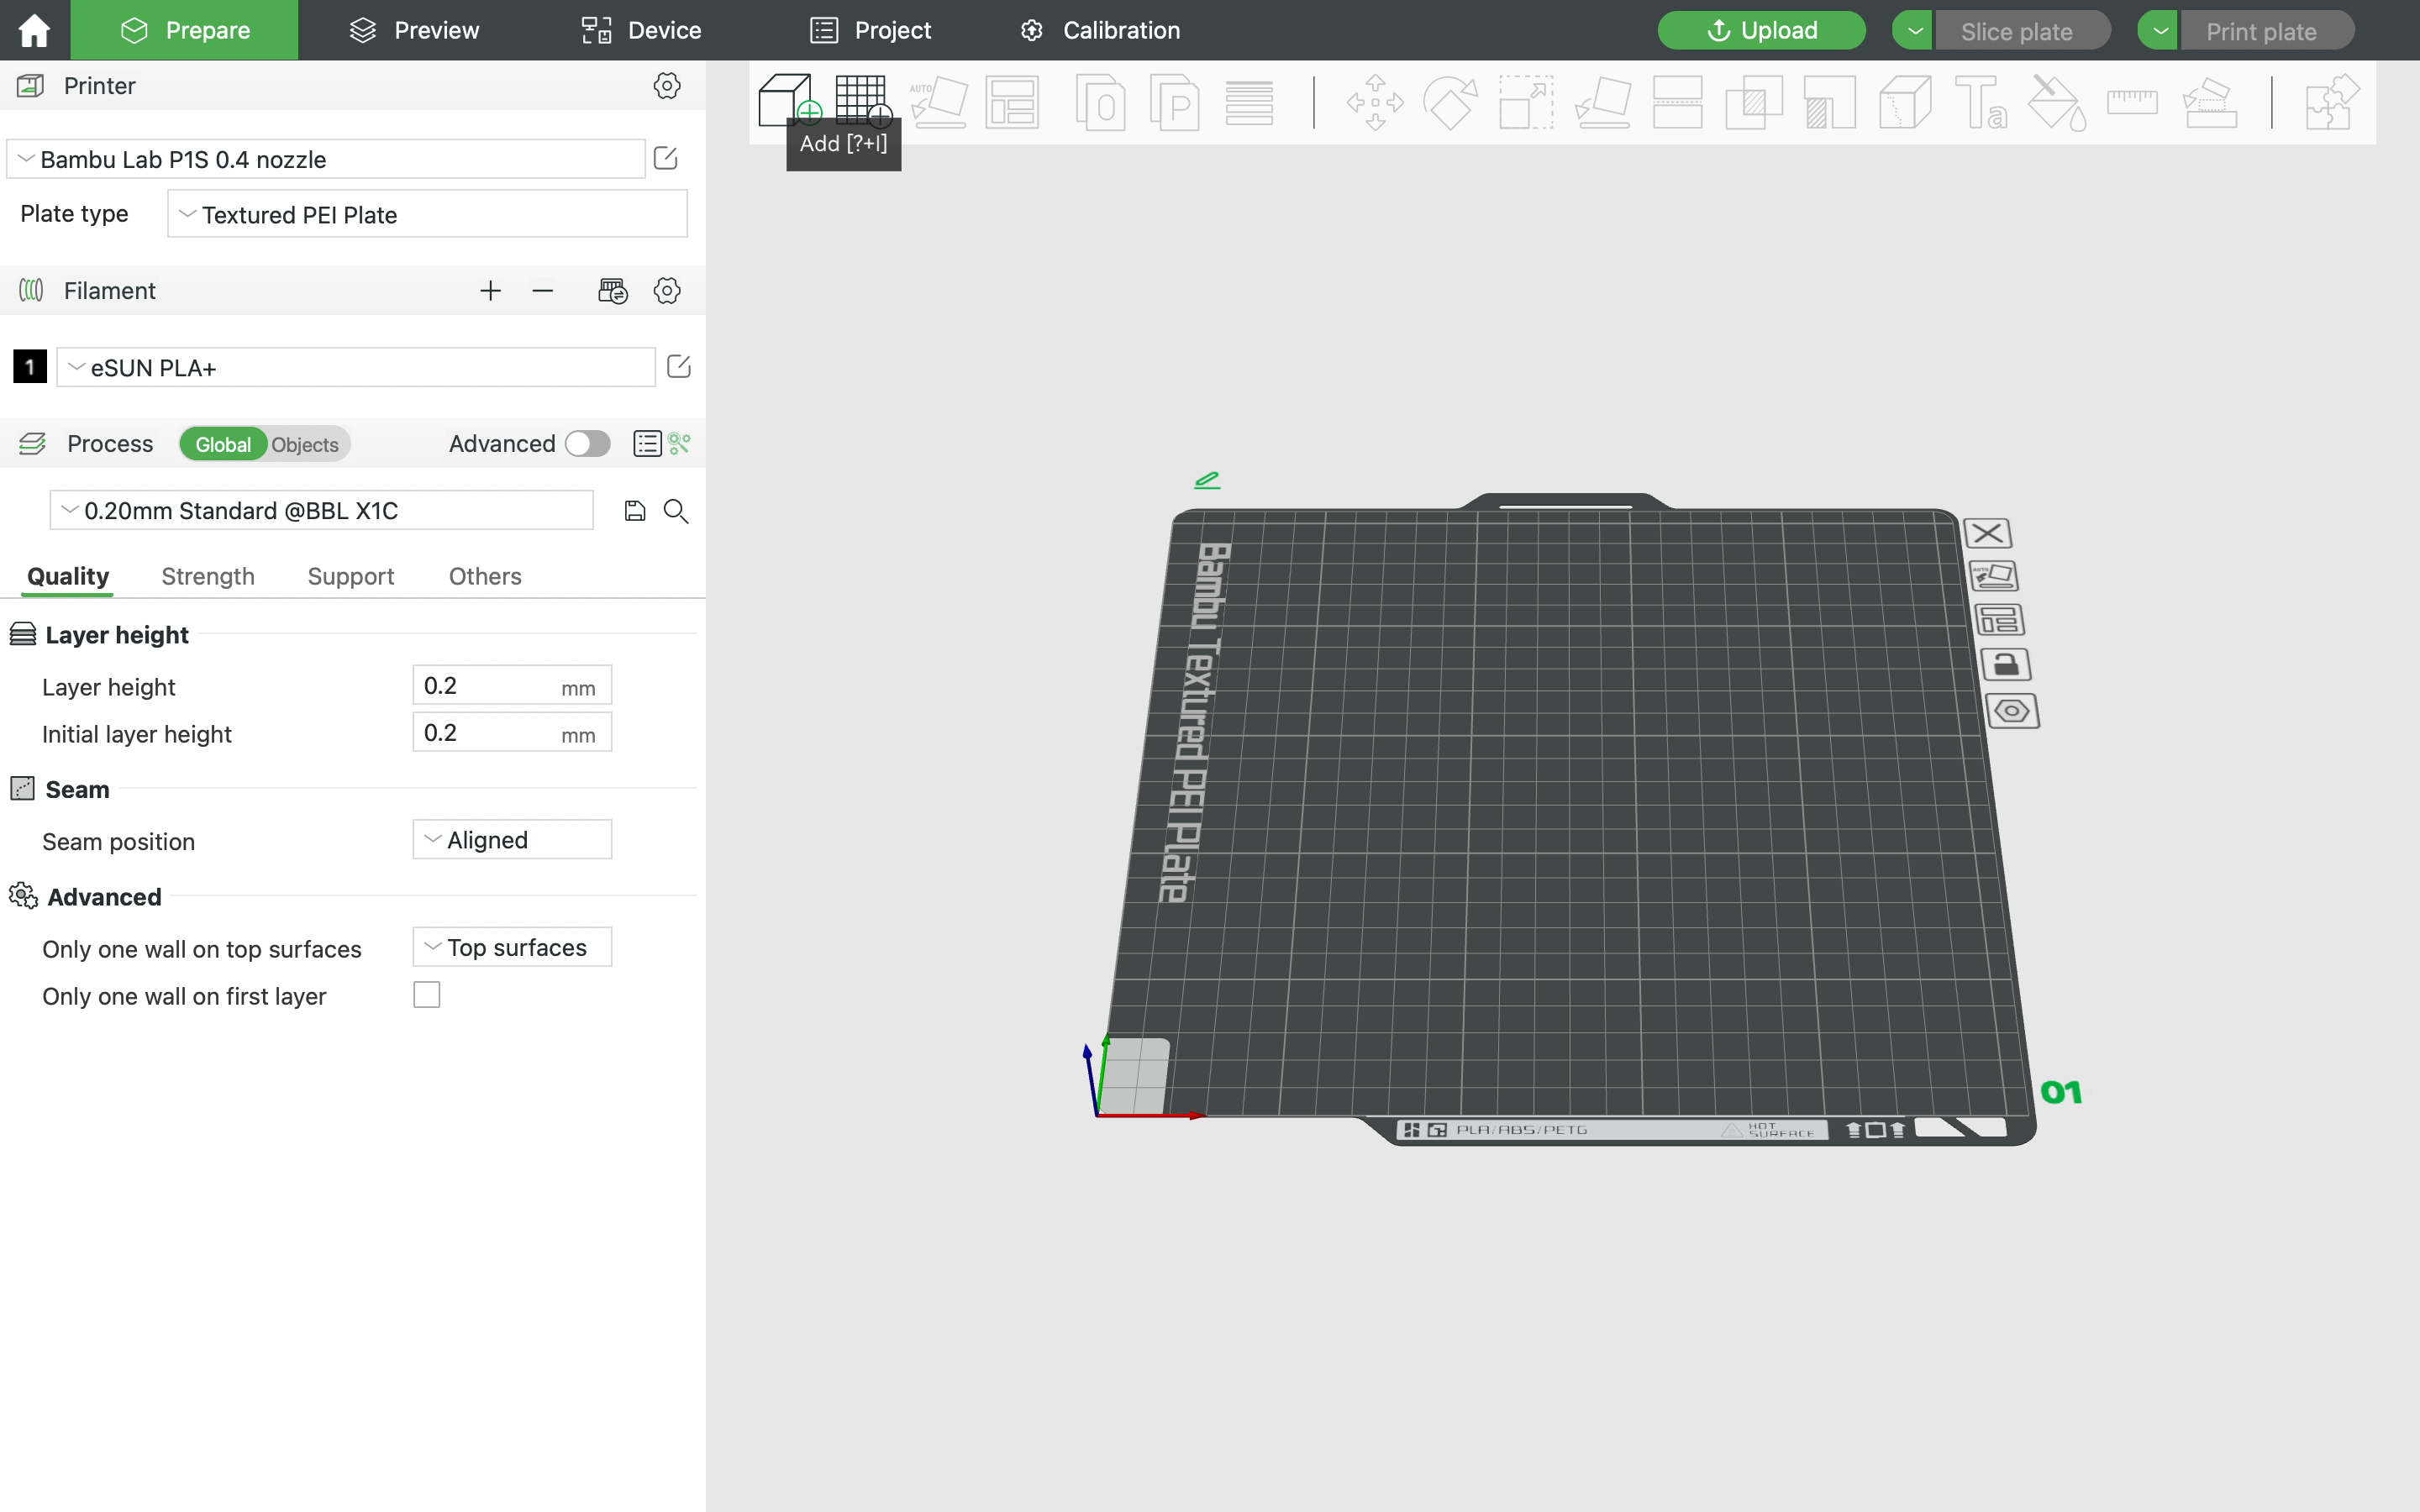Screen dimensions: 2420x1512
Task: Arrange objects on plate 01 icon
Action: [x=1999, y=620]
